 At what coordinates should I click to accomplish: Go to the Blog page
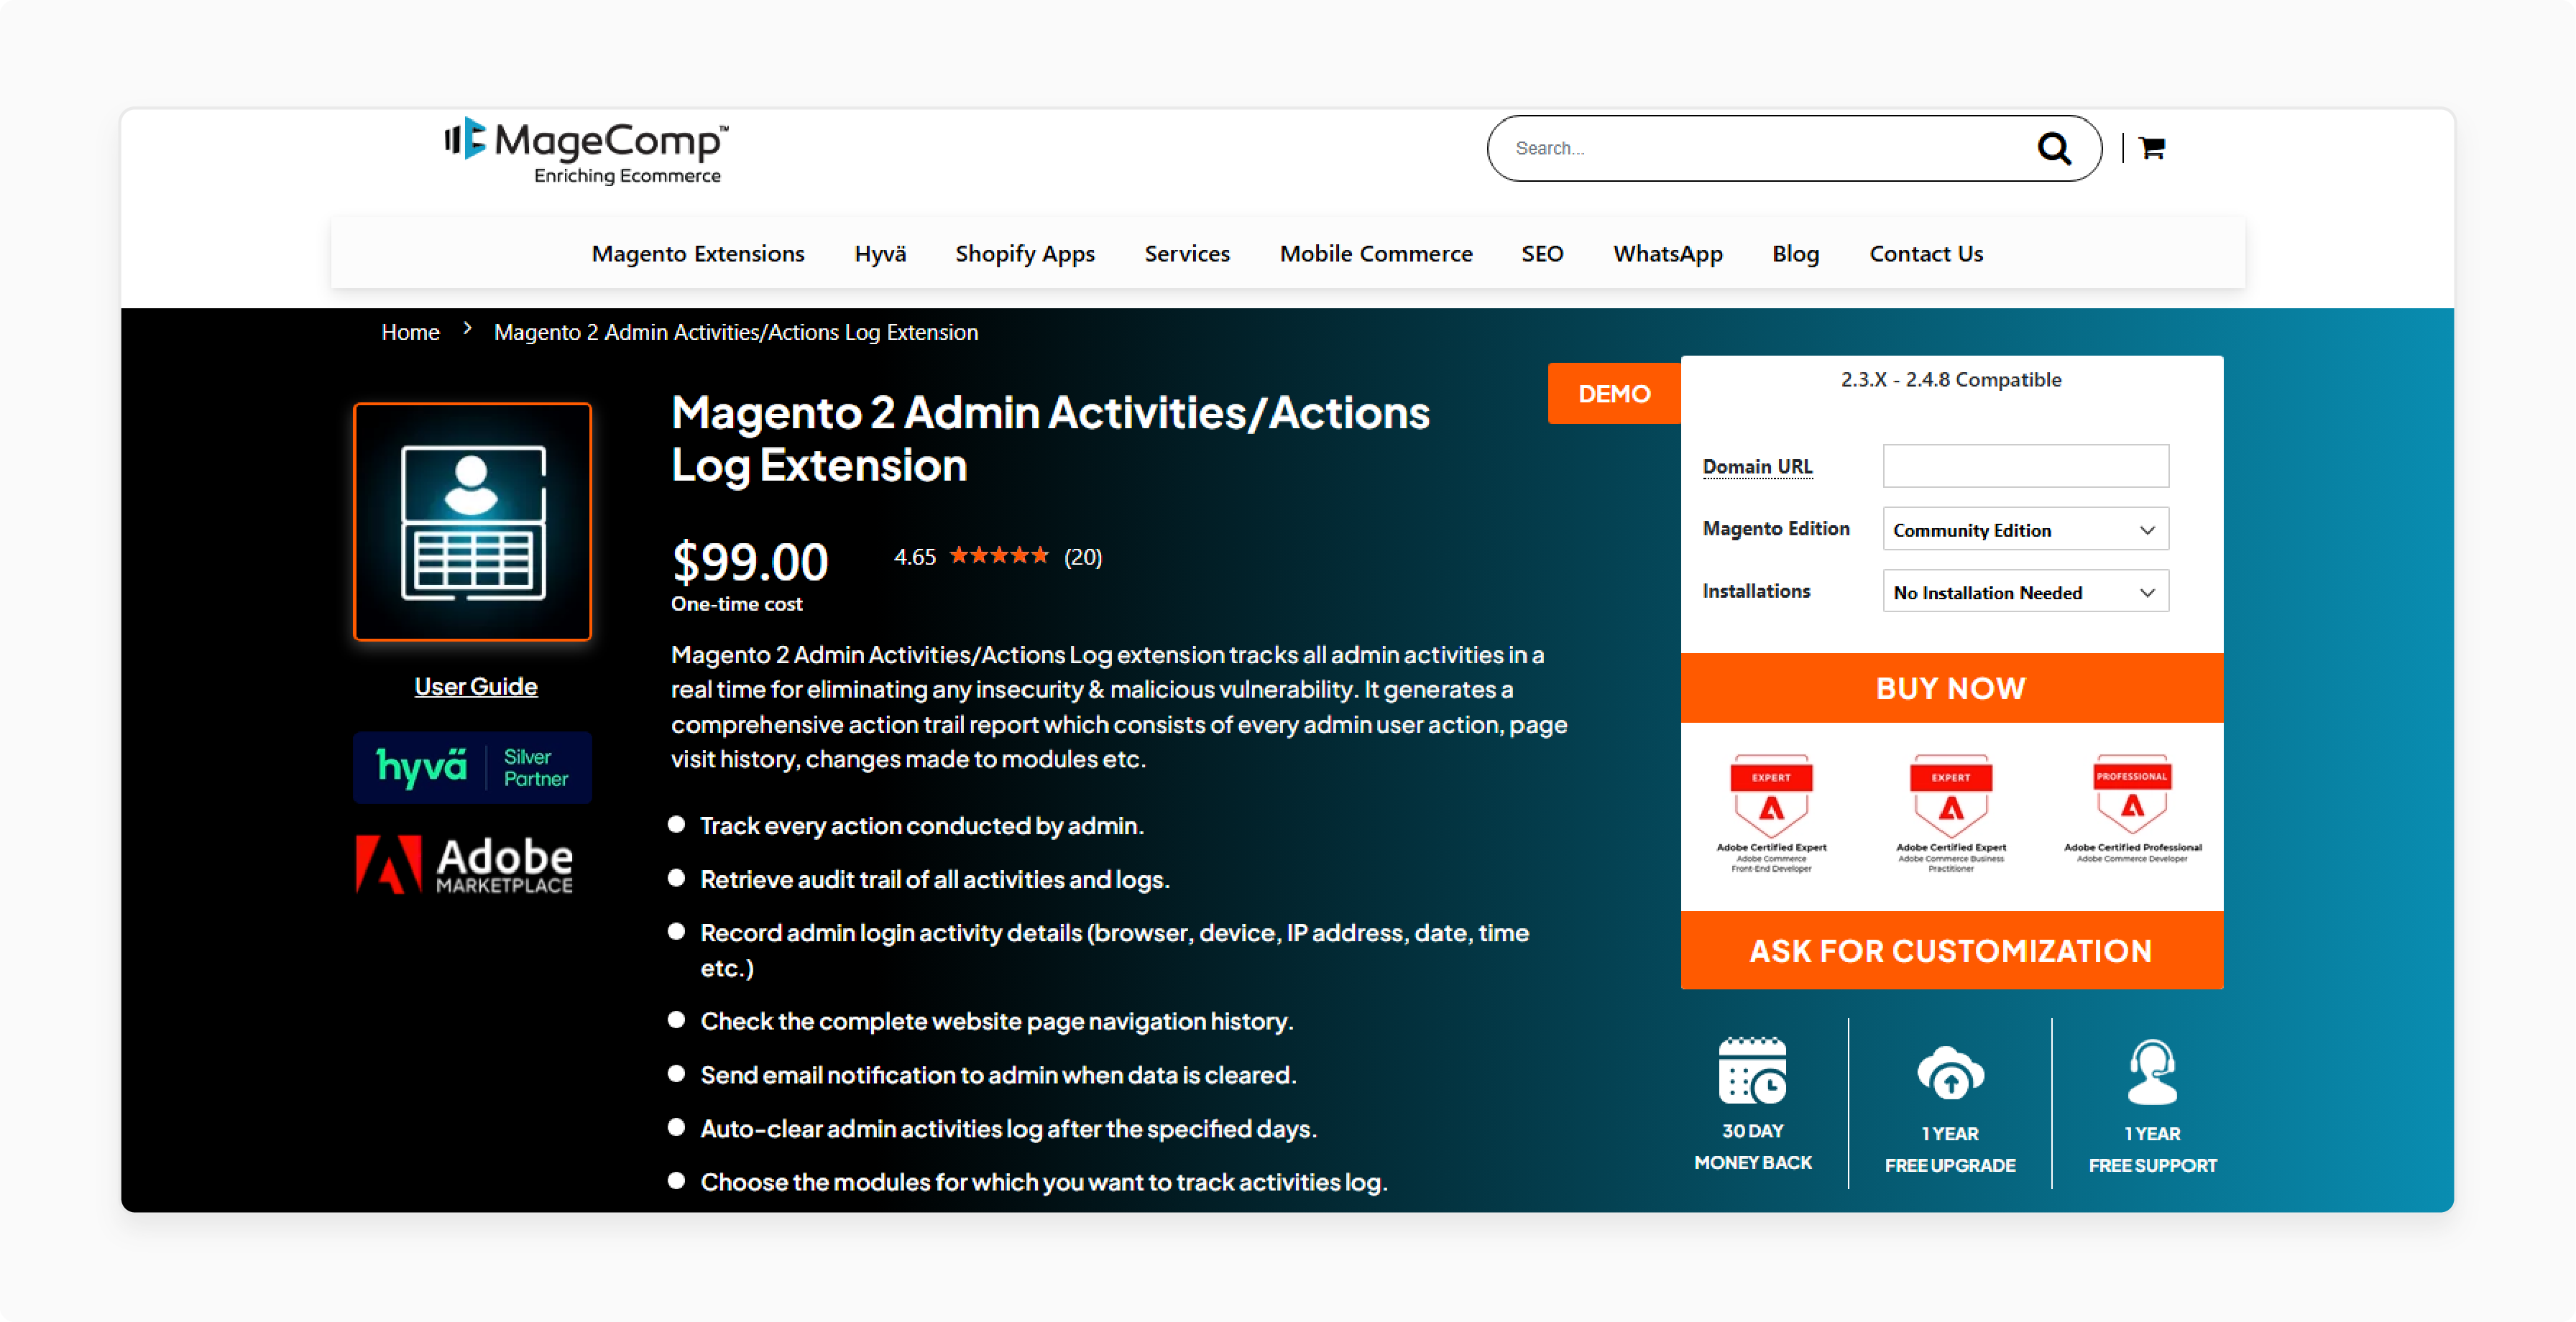(1795, 254)
